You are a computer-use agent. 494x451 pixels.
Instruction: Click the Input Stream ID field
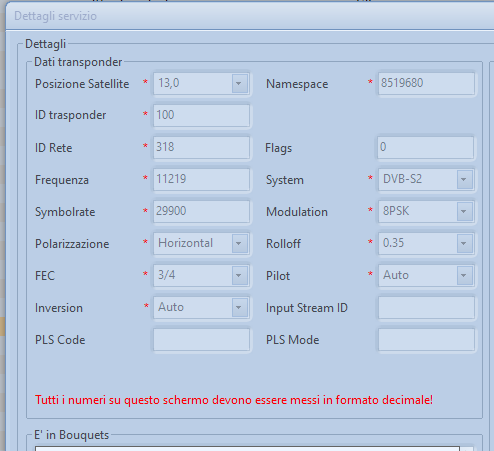click(426, 307)
